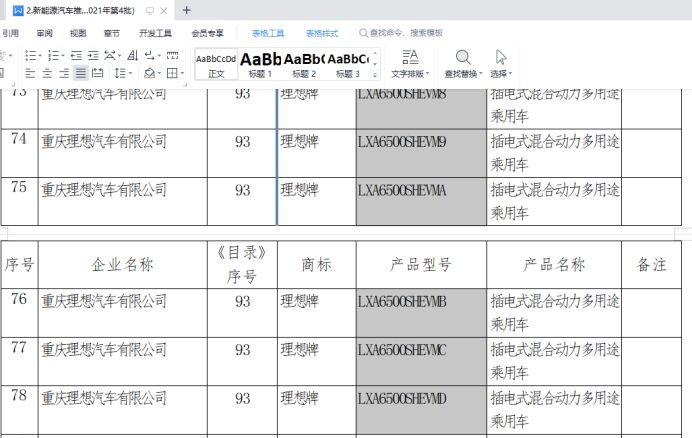Open Chinese typography layout tool
Image resolution: width=692 pixels, height=438 pixels.
110,56
